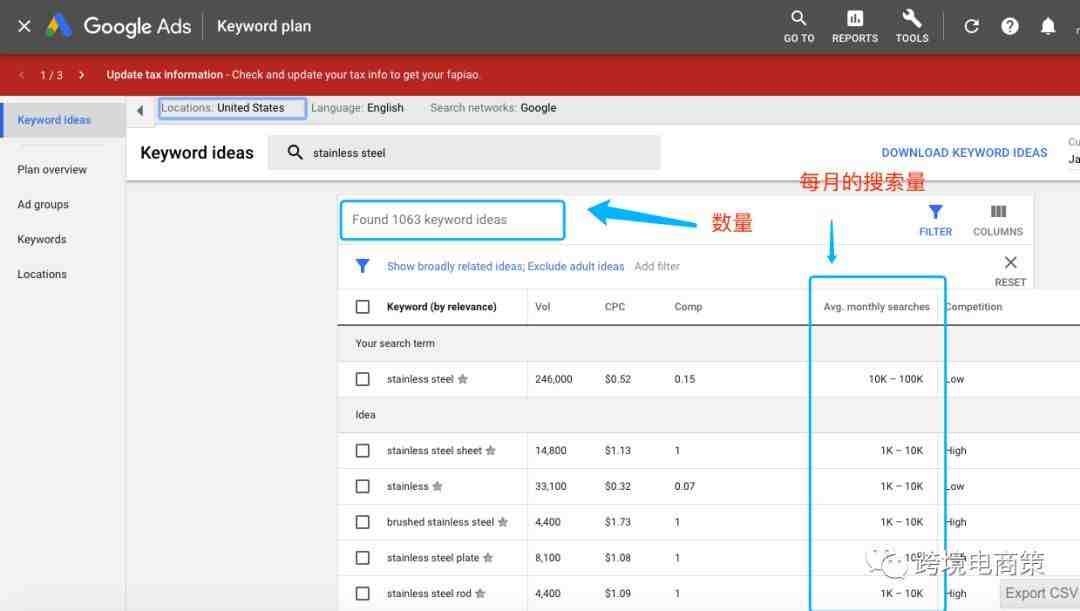Open the Filter funnel button

(935, 220)
